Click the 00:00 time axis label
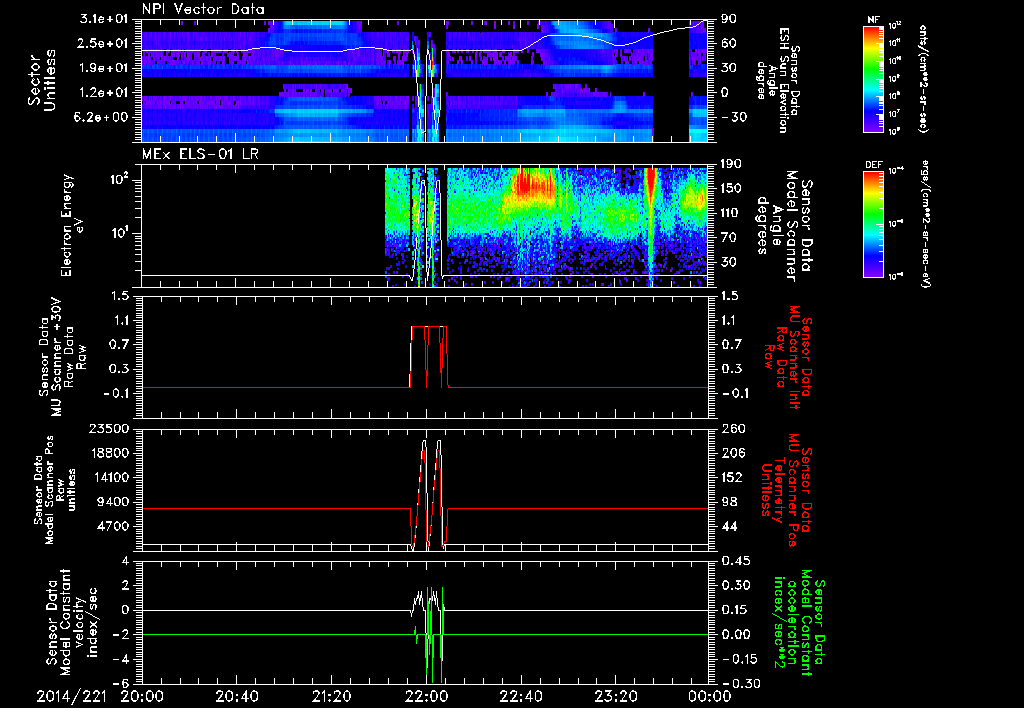 (710, 696)
